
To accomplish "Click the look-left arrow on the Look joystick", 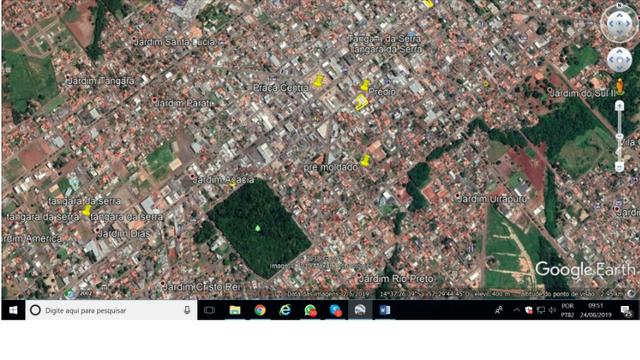I will point(611,24).
